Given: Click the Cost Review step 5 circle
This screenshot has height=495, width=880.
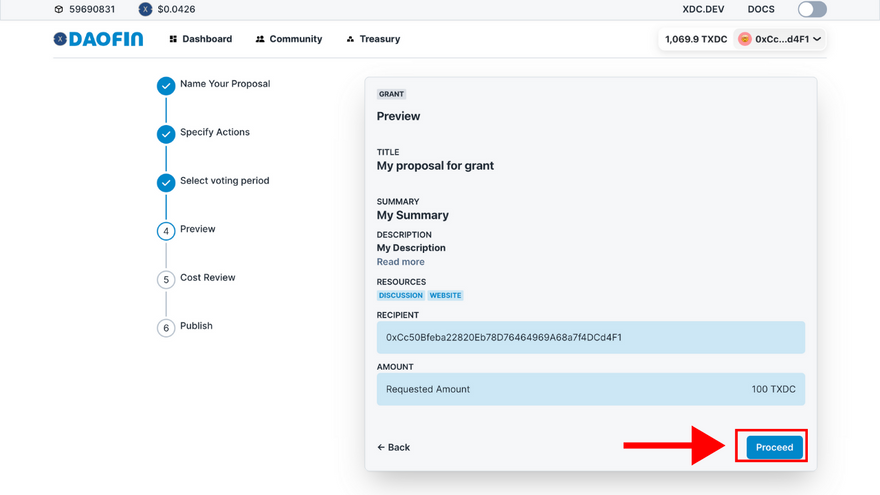Looking at the screenshot, I should 166,280.
